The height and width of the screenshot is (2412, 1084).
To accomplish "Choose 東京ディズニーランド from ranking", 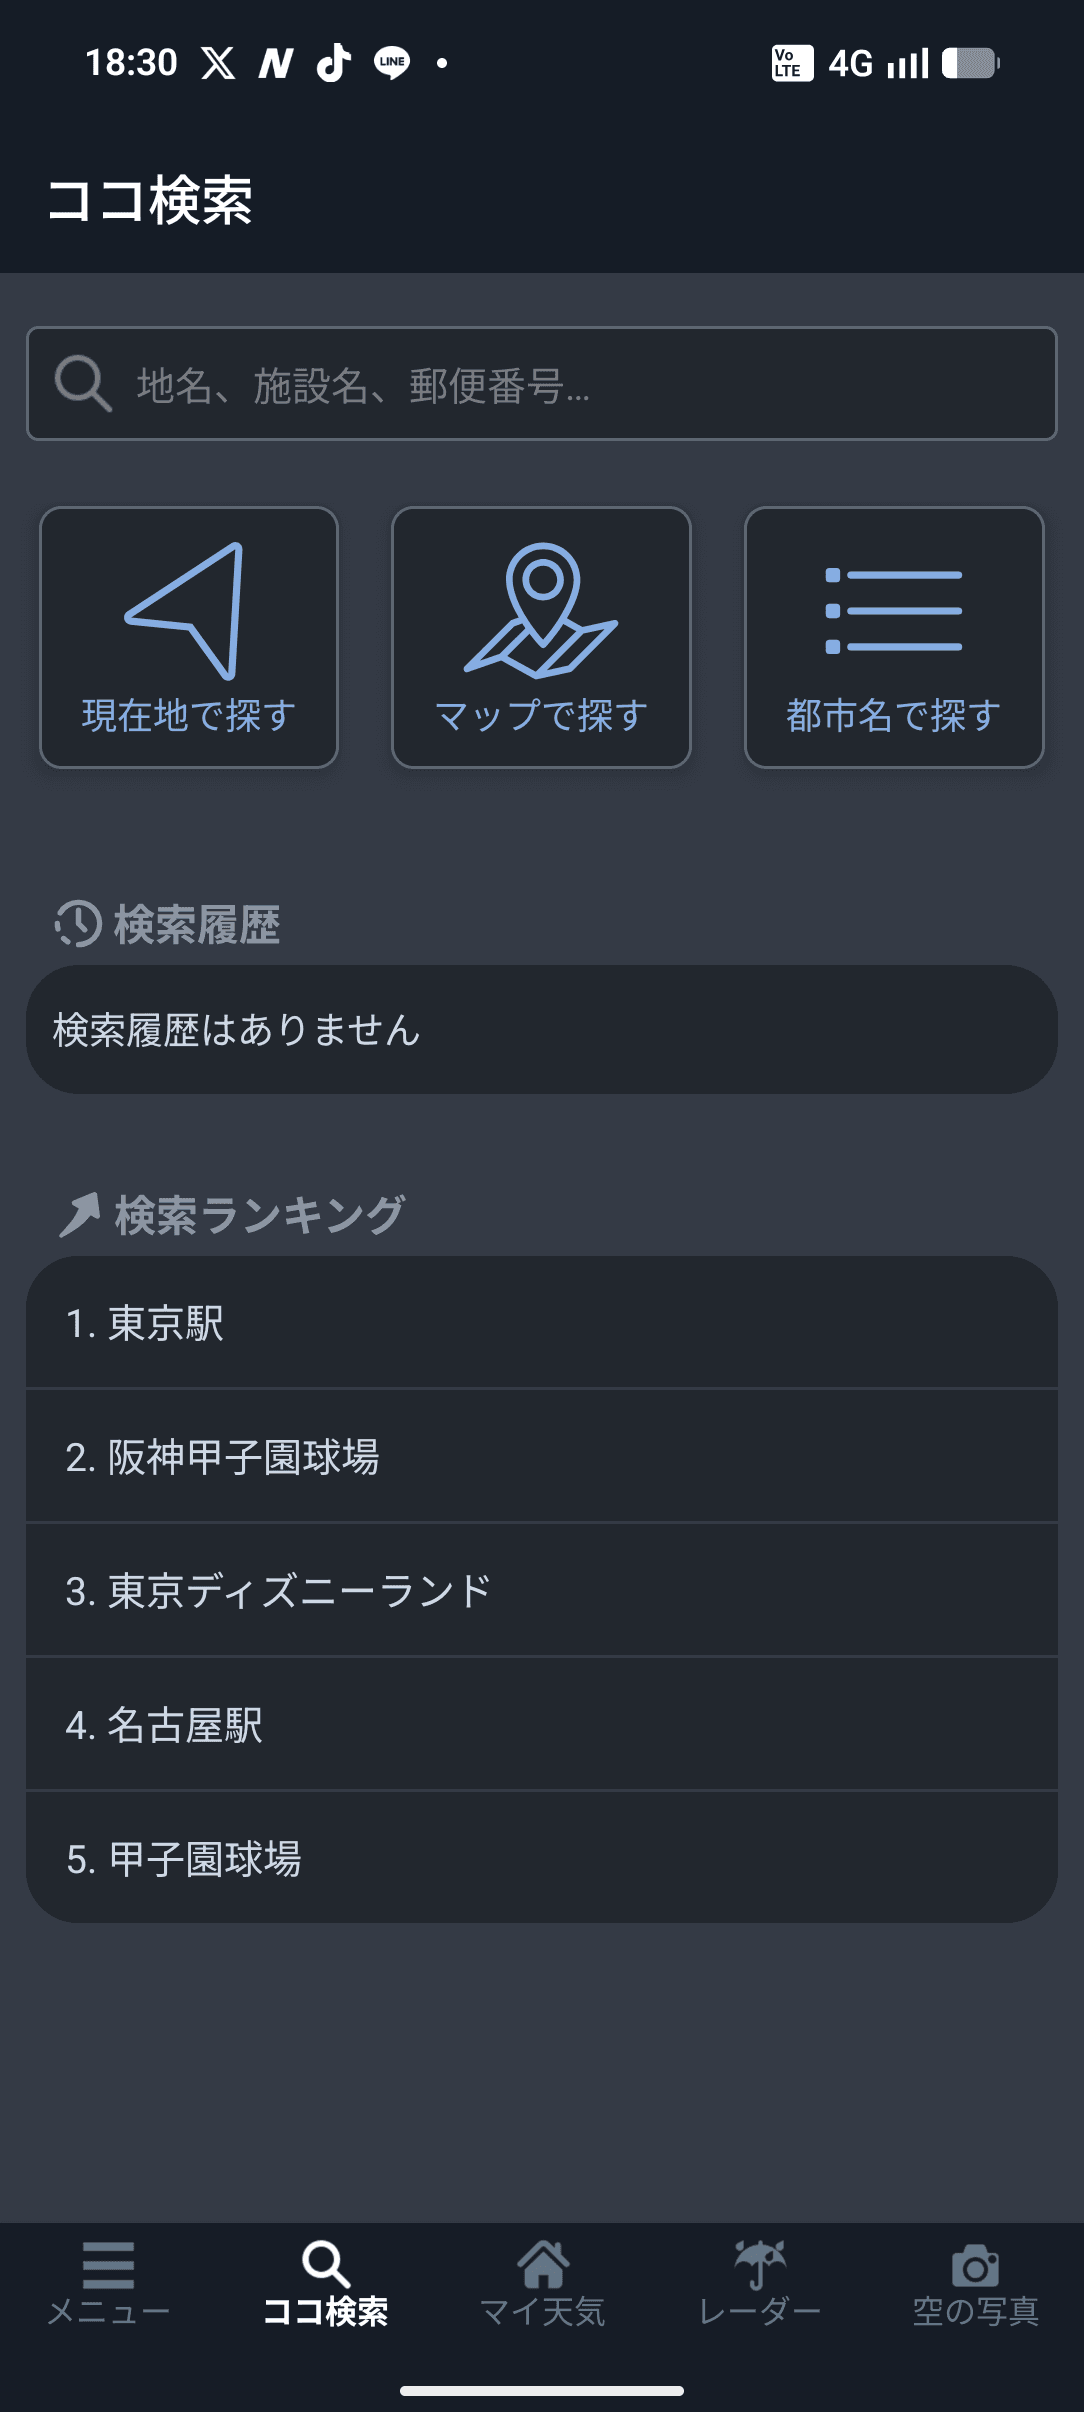I will [x=542, y=1591].
